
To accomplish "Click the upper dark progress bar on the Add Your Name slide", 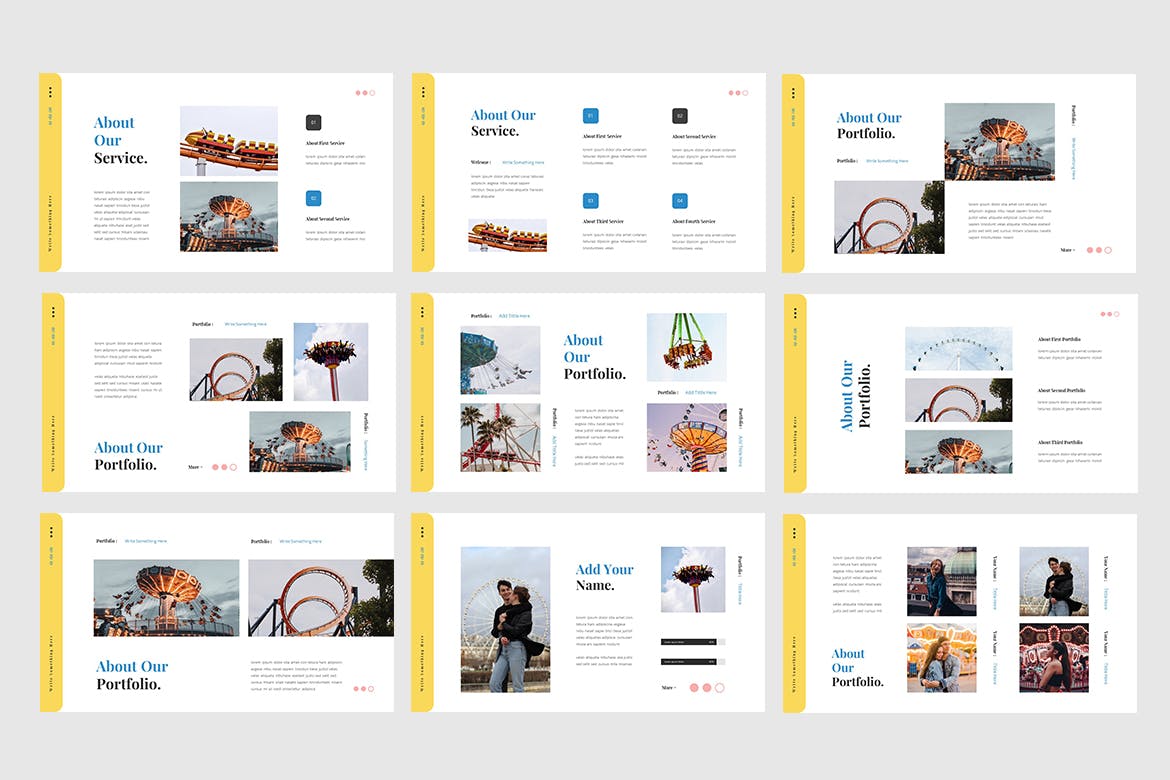I will point(689,642).
